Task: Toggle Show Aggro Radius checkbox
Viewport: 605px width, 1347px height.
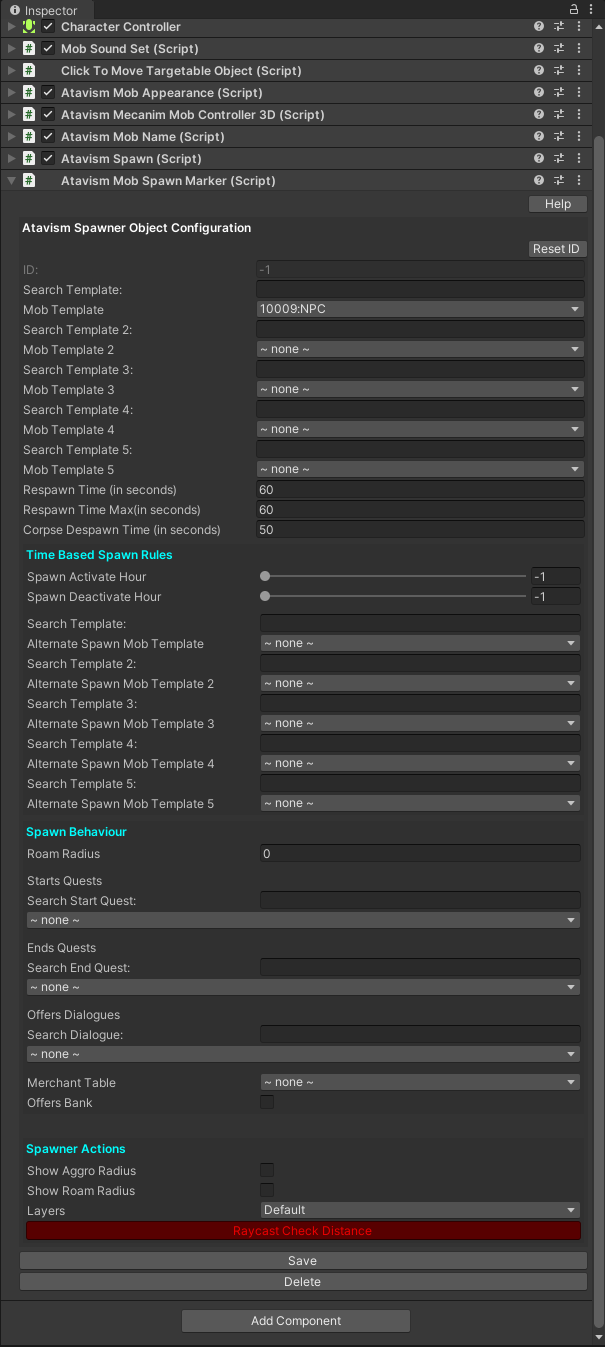Action: [267, 1170]
